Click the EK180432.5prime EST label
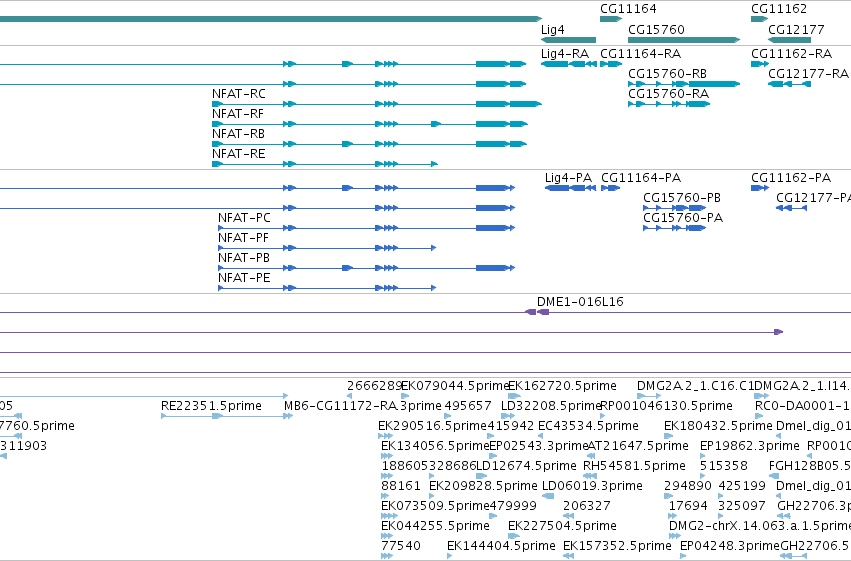 pyautogui.click(x=718, y=426)
